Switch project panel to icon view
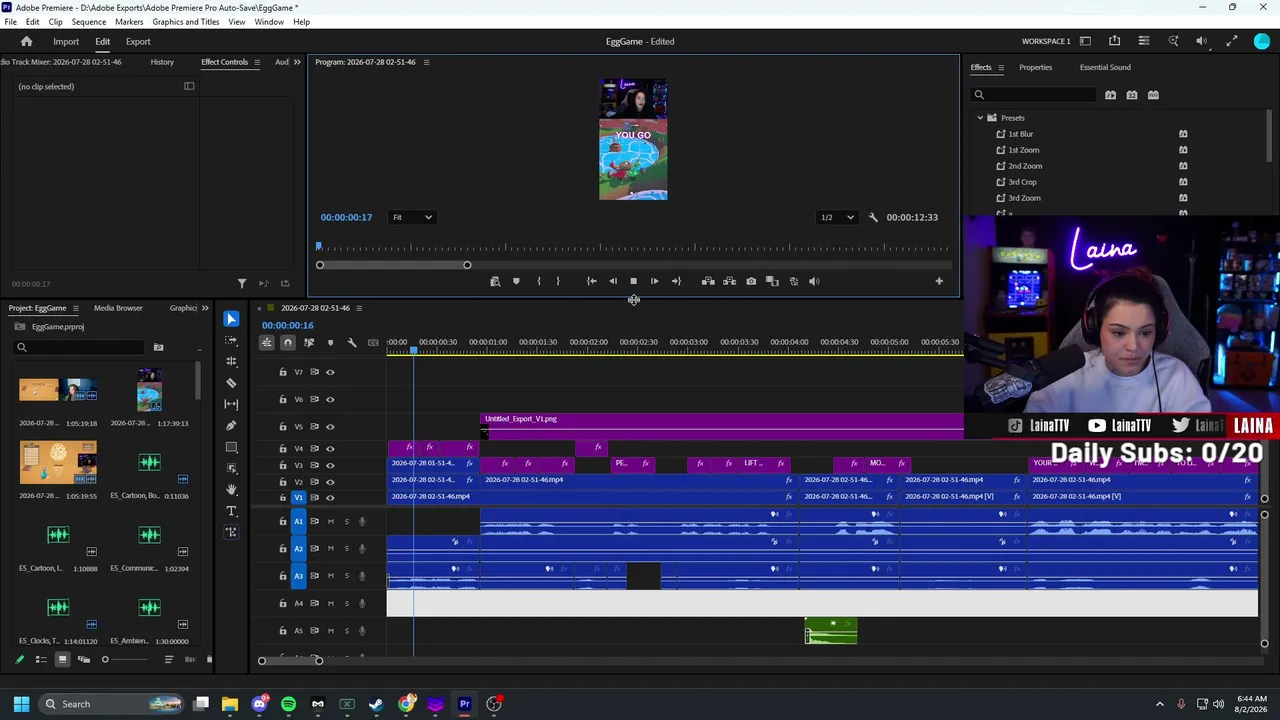Image resolution: width=1280 pixels, height=720 pixels. [x=62, y=659]
